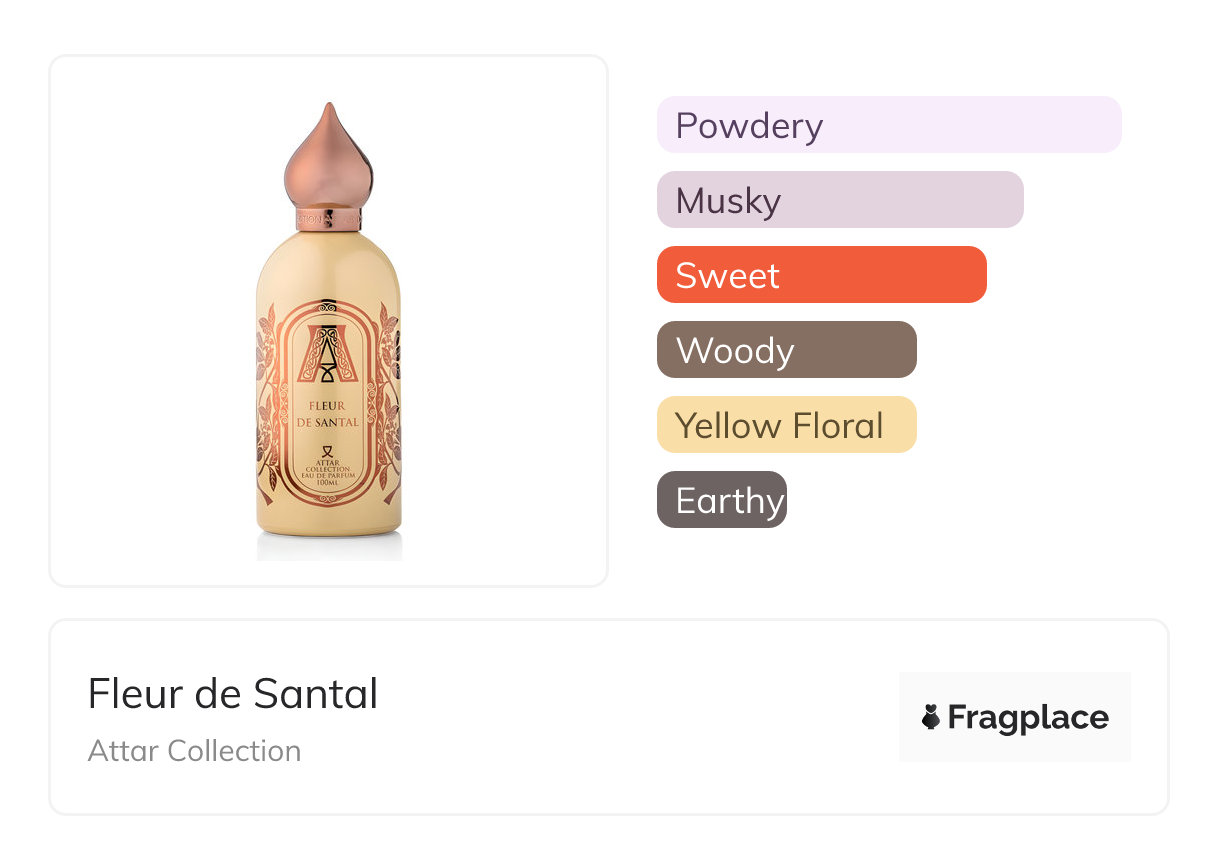Click the small hourglass symbol on the bottle label
Viewport: 1218px width, 864px height.
click(x=329, y=450)
